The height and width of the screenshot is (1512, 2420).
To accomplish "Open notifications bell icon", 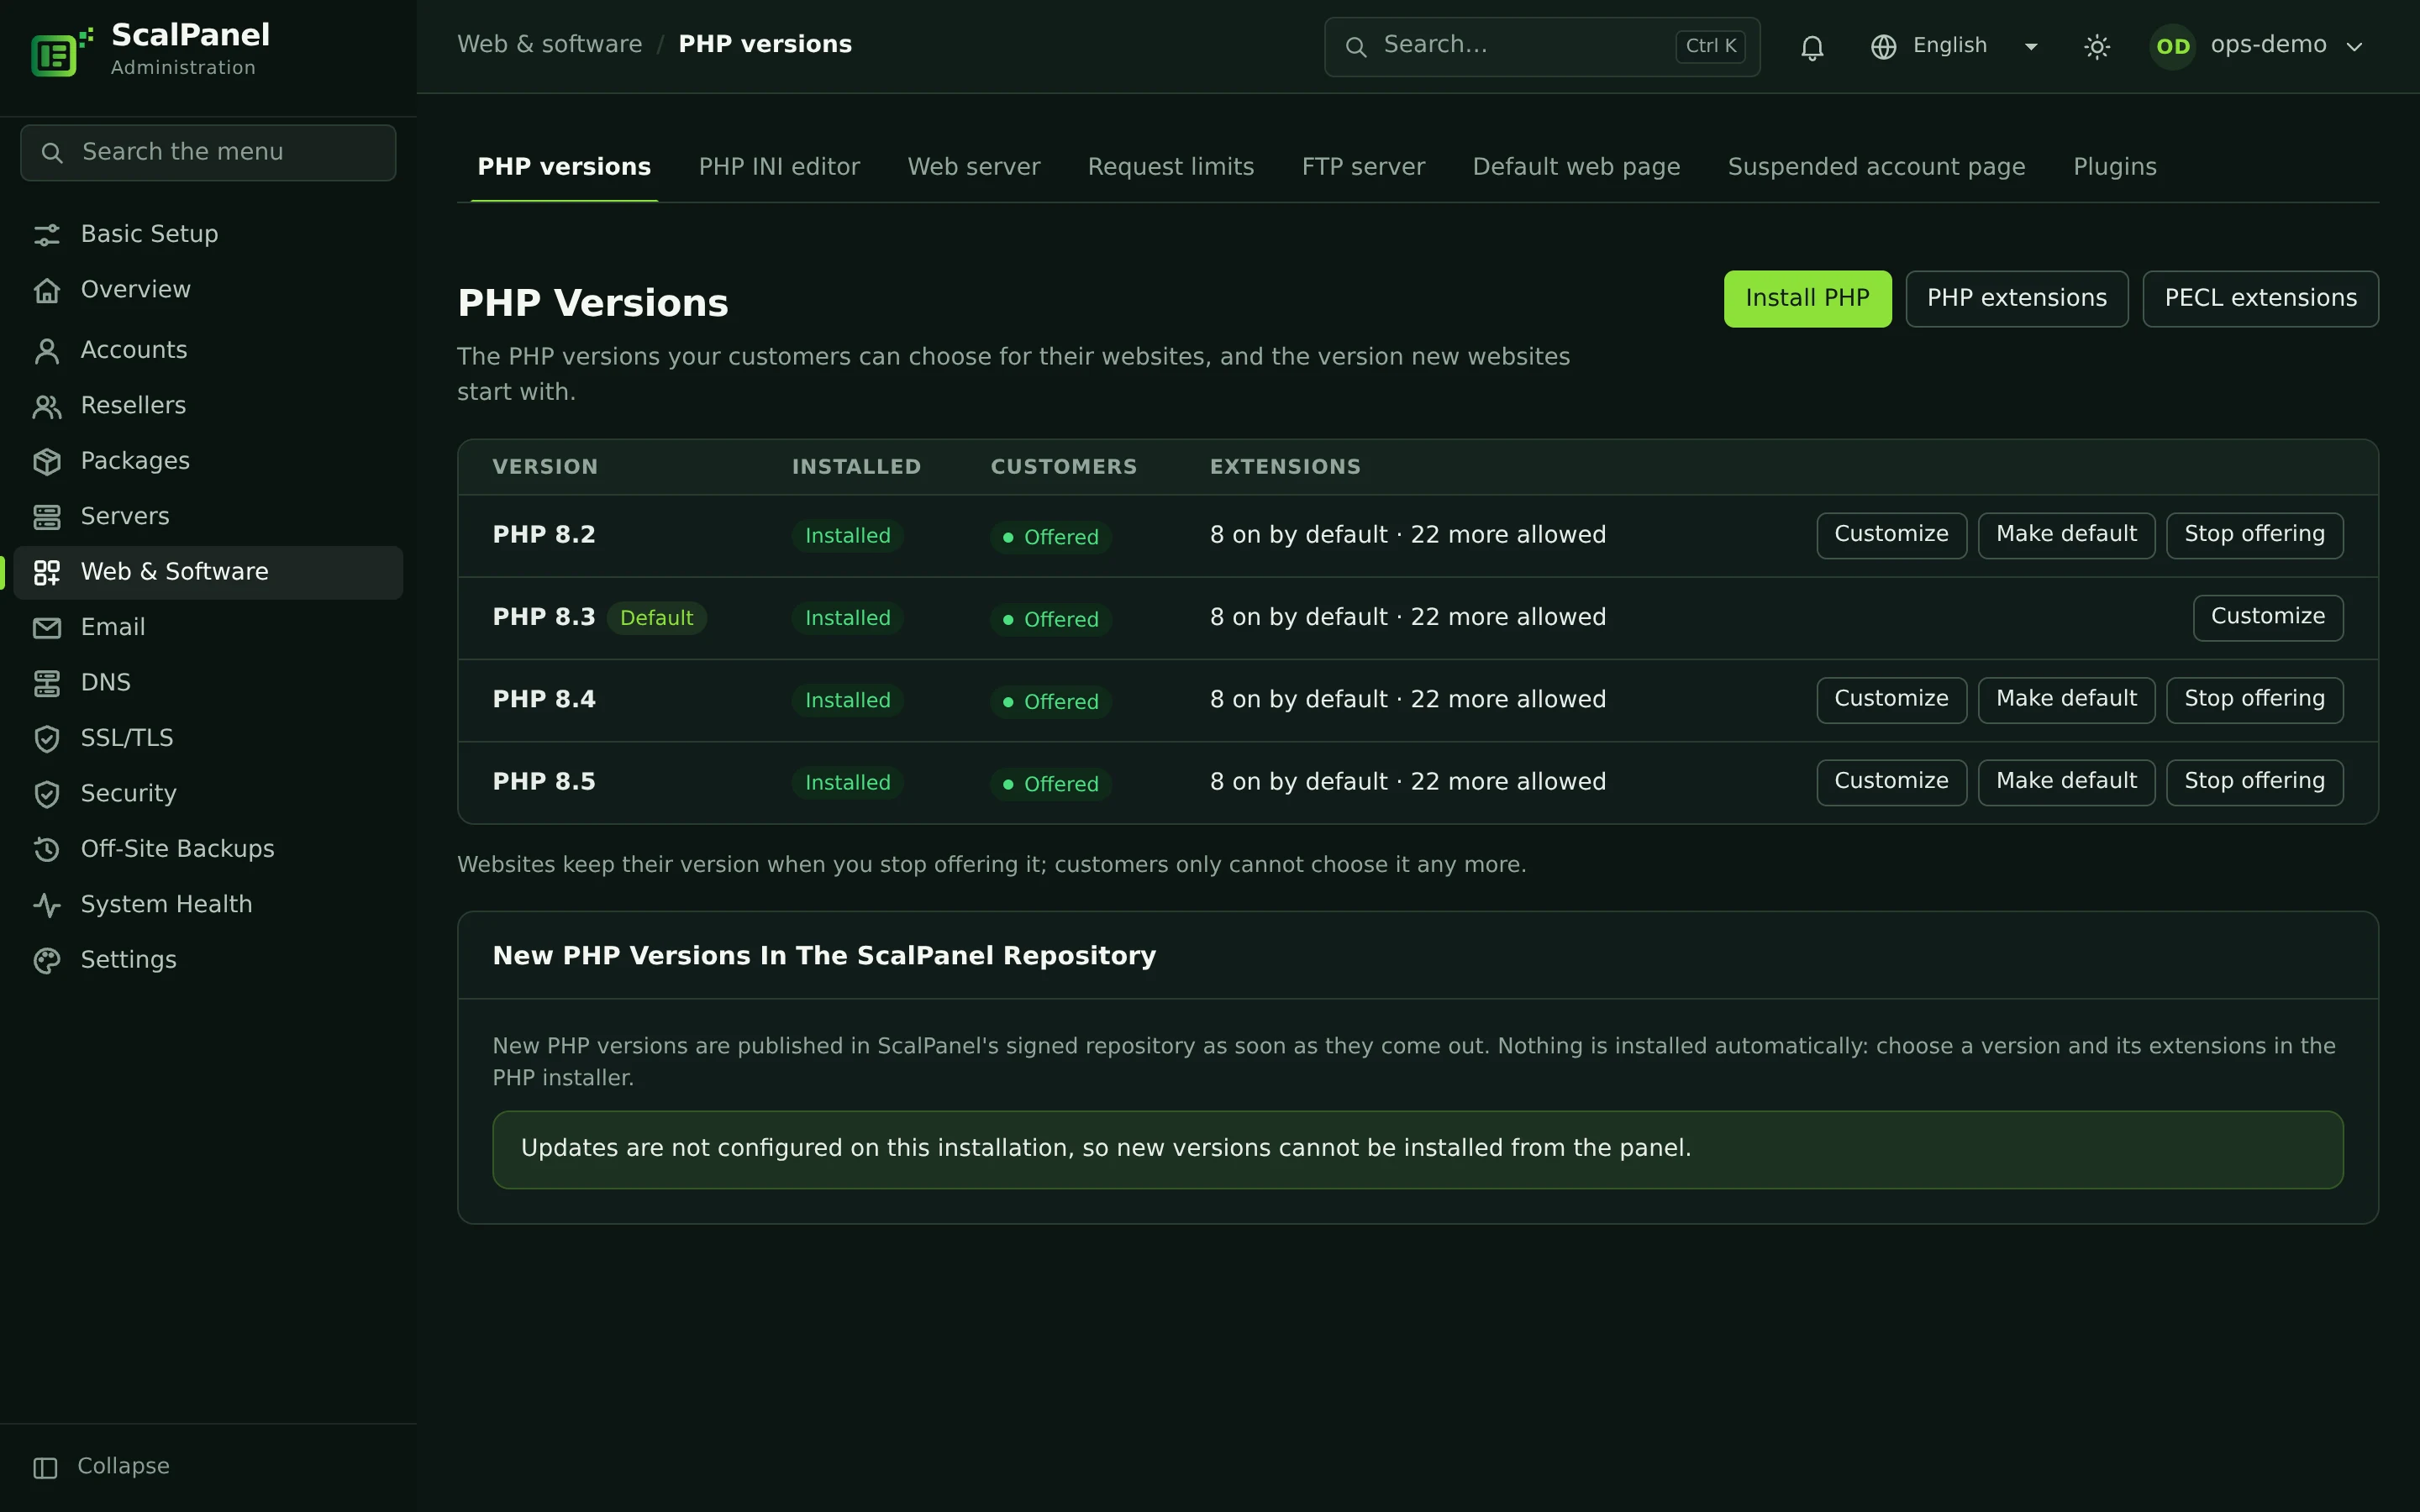I will pyautogui.click(x=1812, y=47).
